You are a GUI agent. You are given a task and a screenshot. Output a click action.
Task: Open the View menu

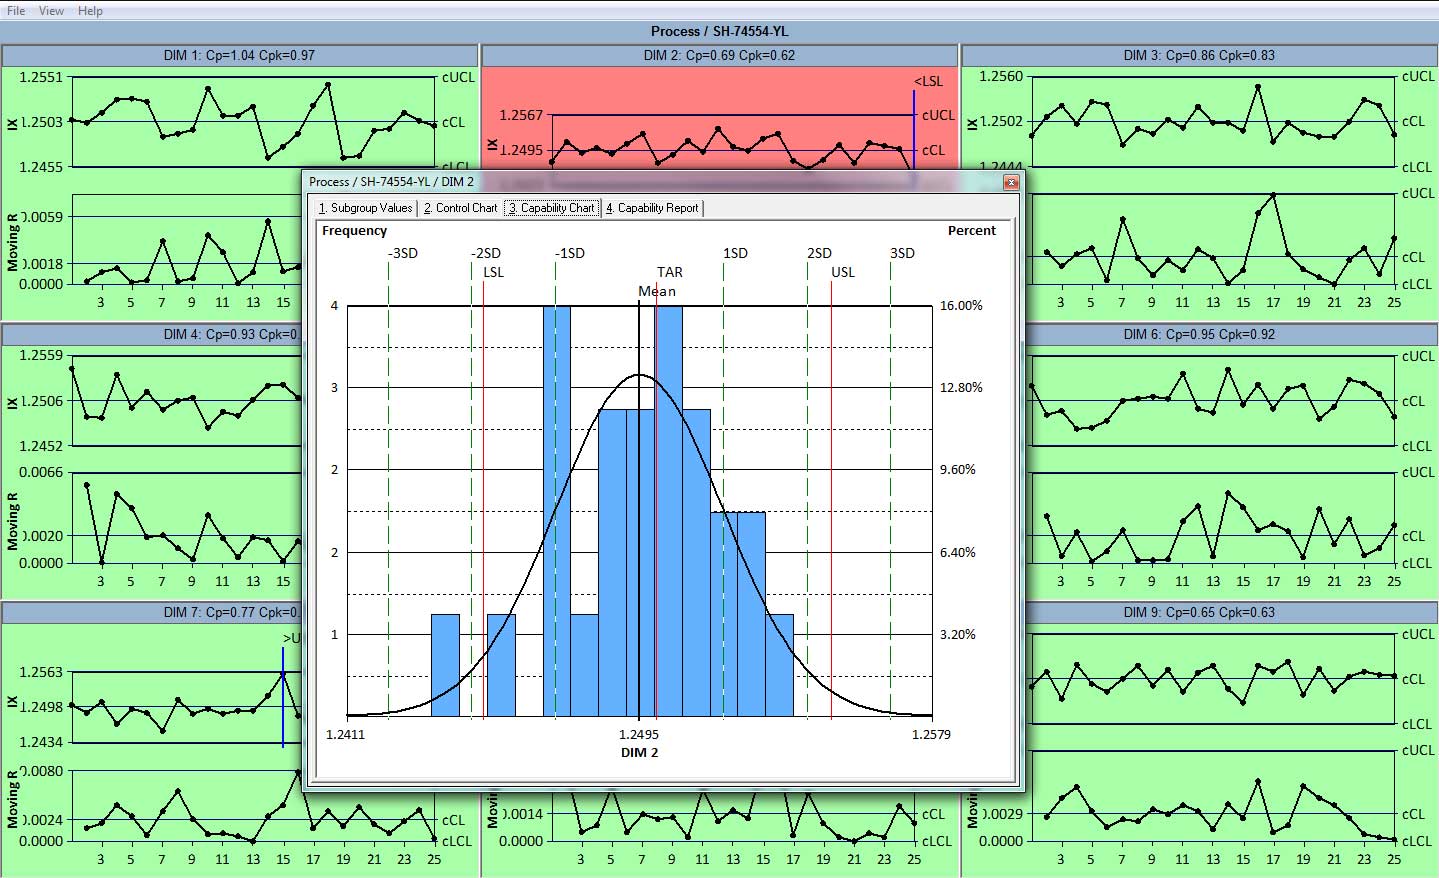pos(51,10)
